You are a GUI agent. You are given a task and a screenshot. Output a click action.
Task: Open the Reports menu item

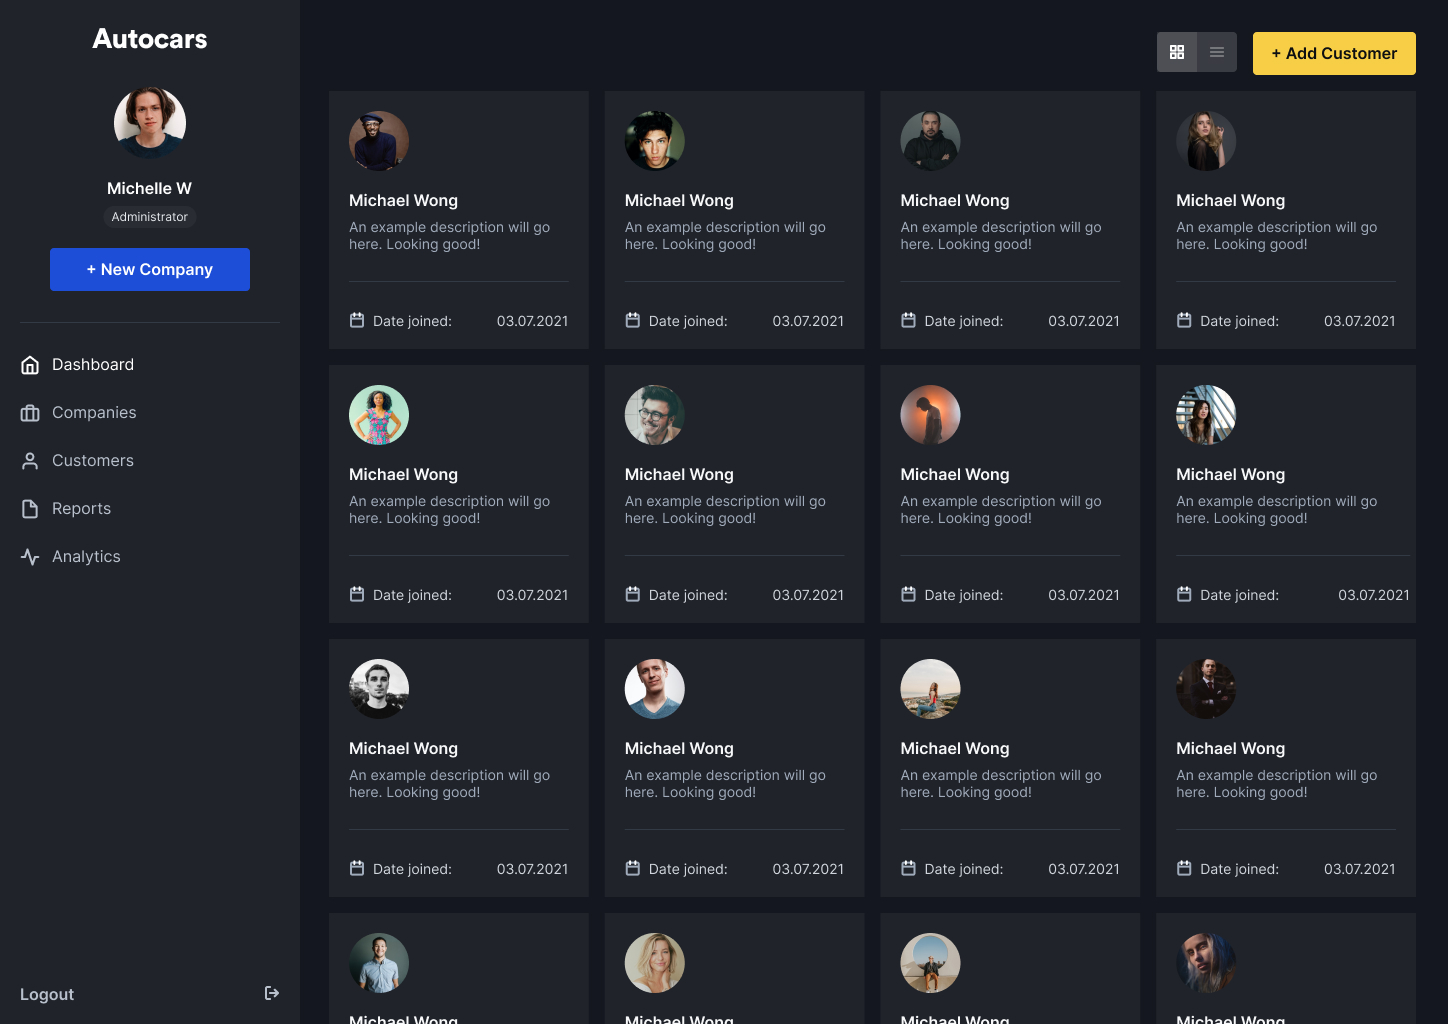(81, 509)
